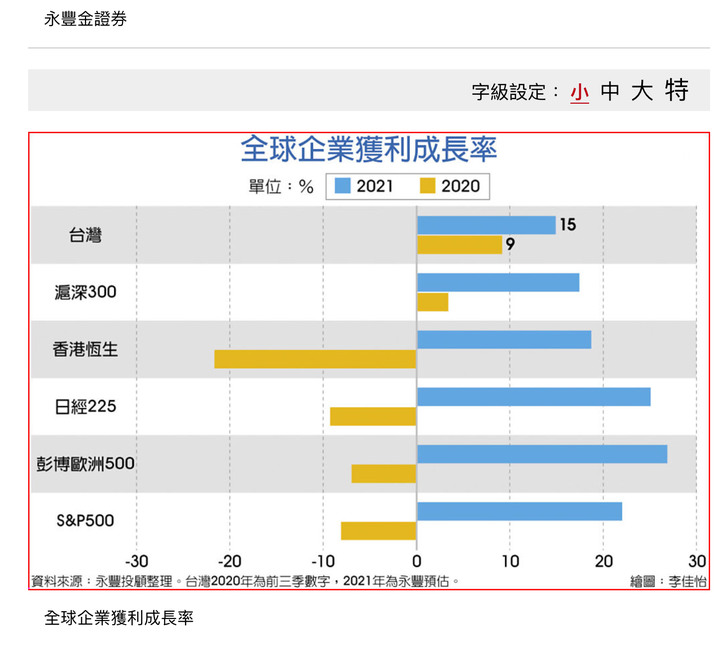Set font size to 大 (large)

pos(642,90)
